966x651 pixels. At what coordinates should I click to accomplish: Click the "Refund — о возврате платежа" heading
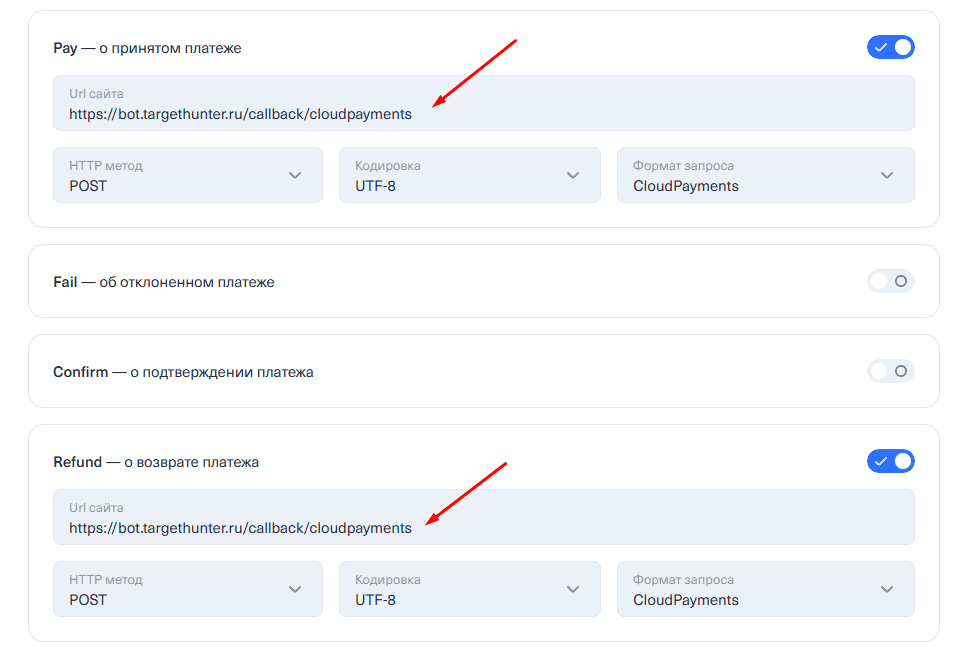[x=156, y=462]
